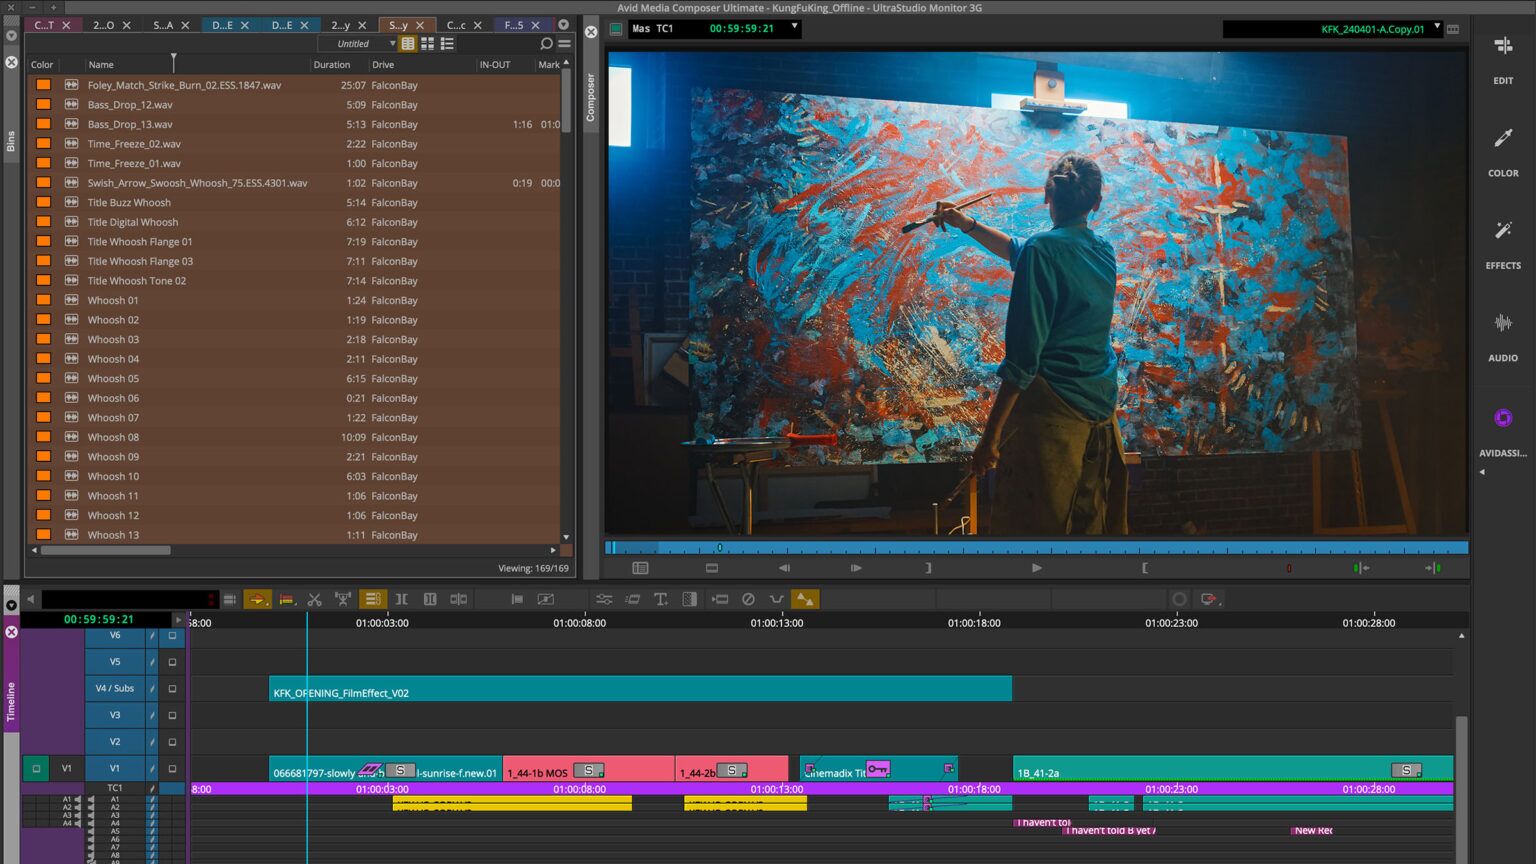The width and height of the screenshot is (1536, 864).
Task: Click the bin search magnifier icon
Action: 546,44
